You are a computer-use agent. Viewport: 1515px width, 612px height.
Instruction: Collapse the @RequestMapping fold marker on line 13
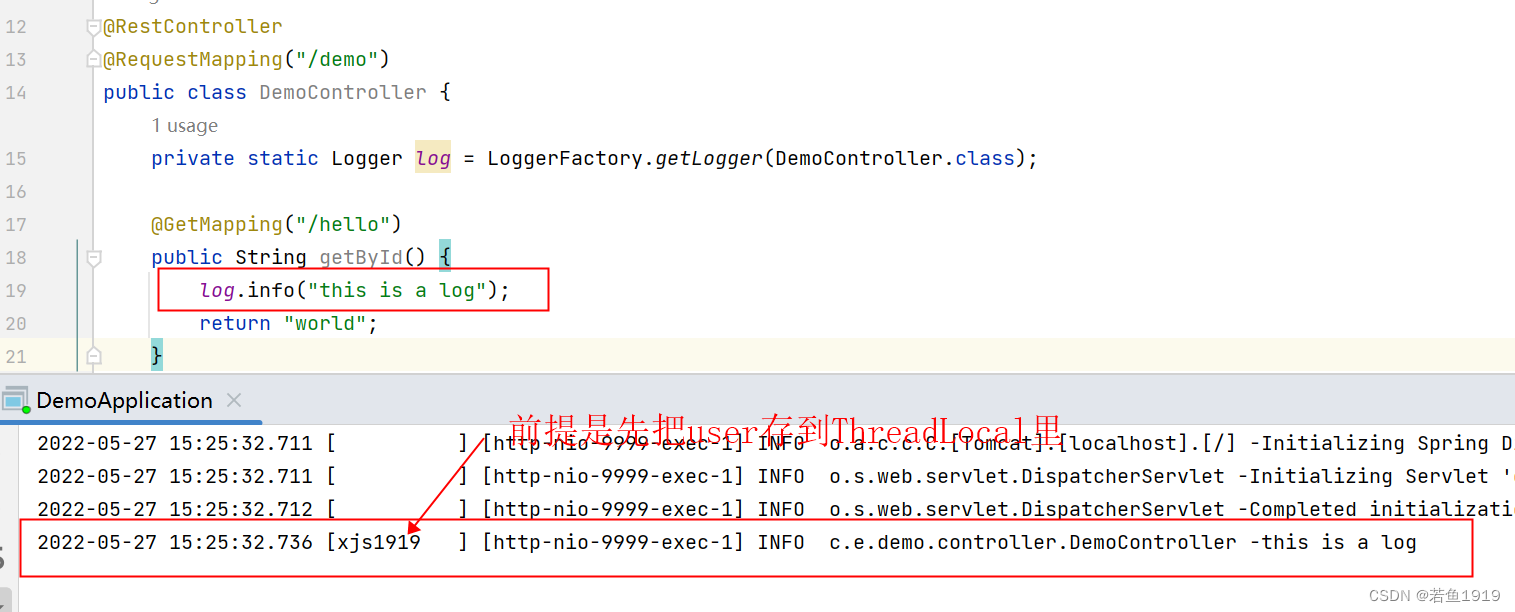pyautogui.click(x=94, y=60)
